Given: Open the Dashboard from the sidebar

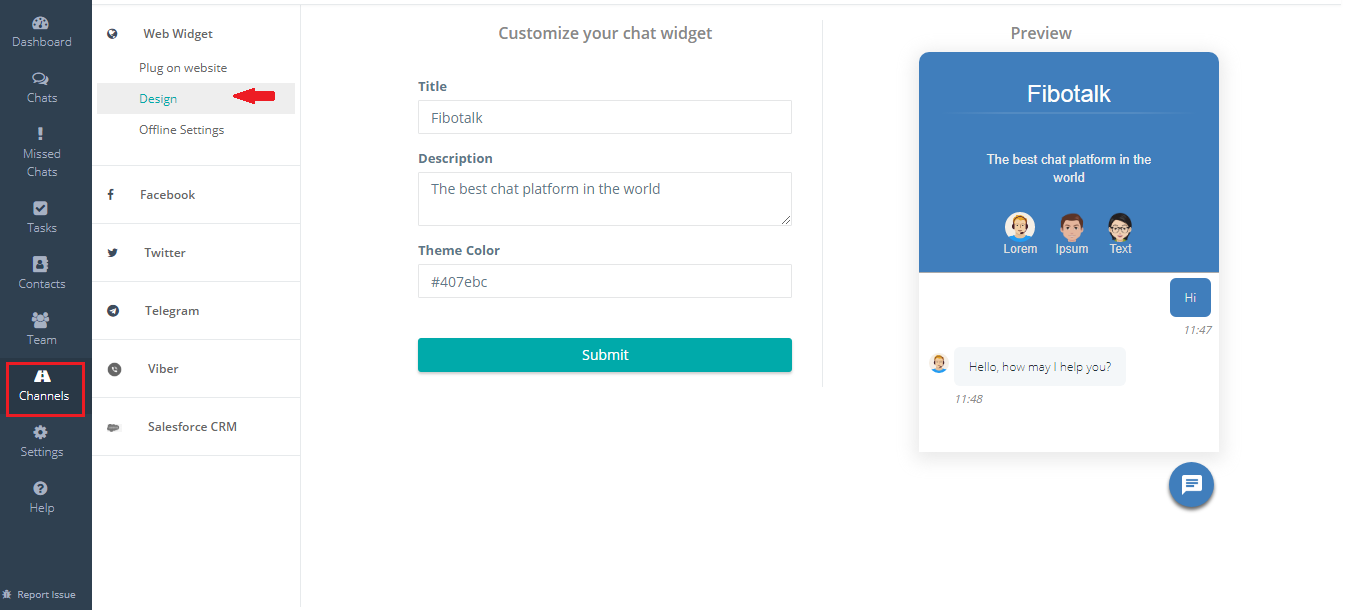Looking at the screenshot, I should tap(41, 32).
